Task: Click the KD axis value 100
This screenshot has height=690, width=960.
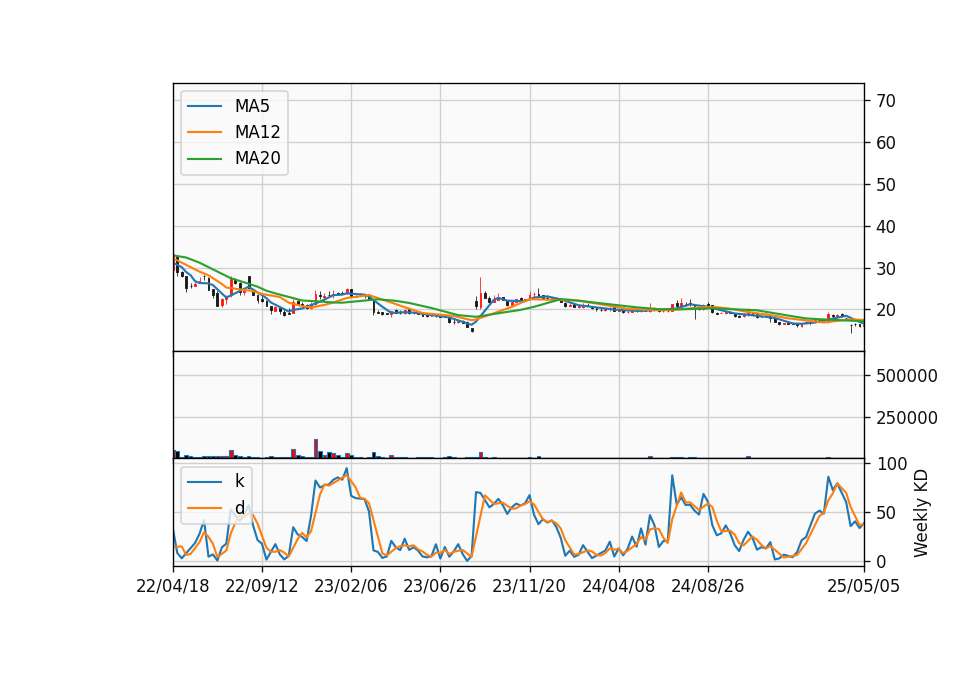Action: pyautogui.click(x=891, y=463)
